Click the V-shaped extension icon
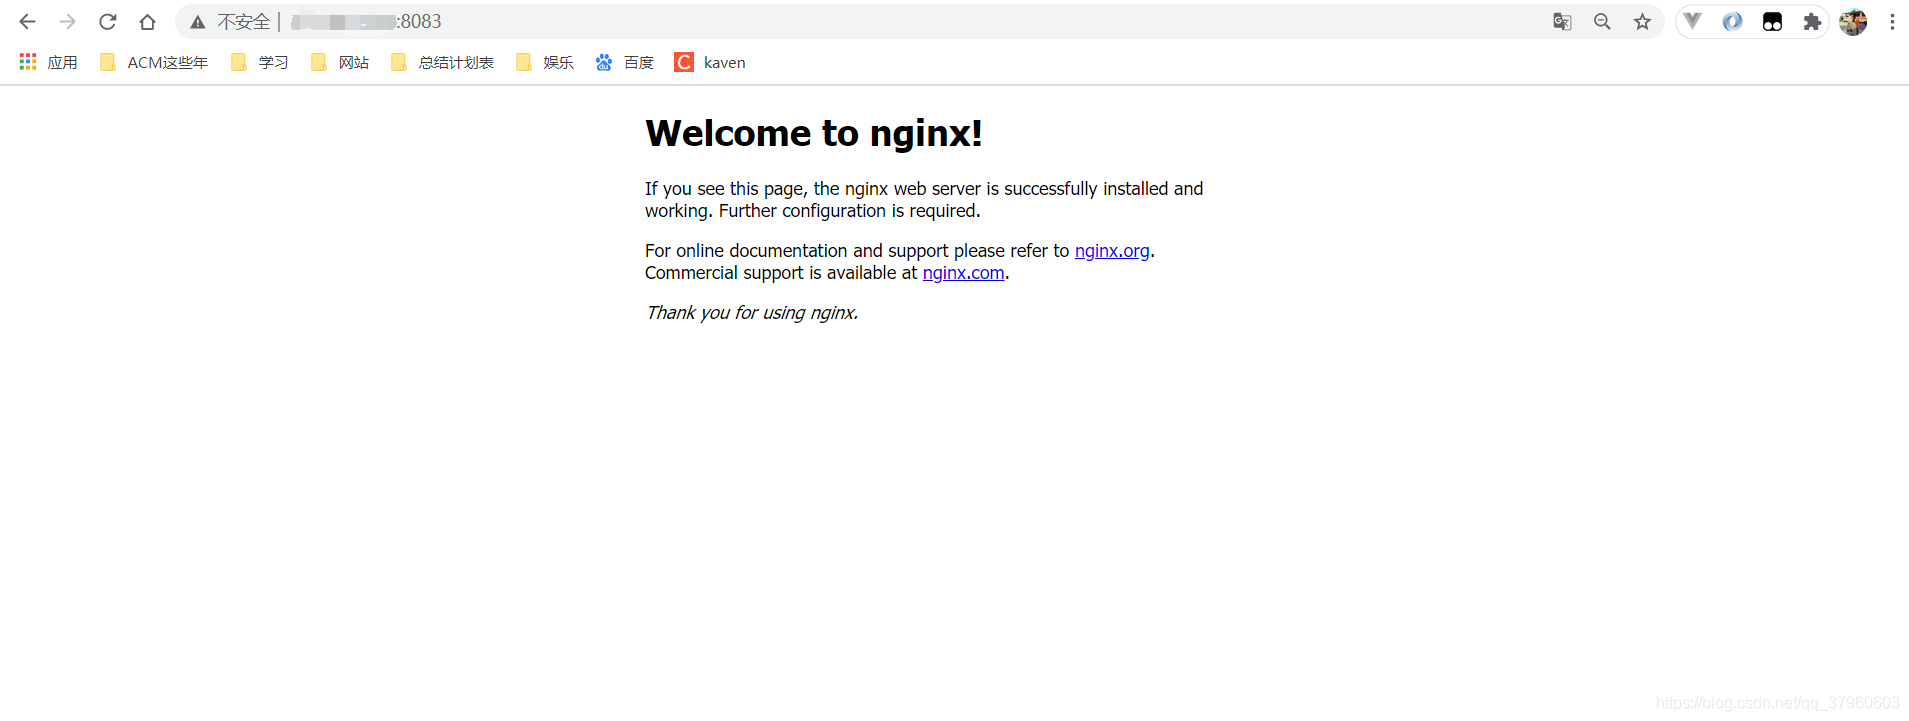1909x721 pixels. (x=1692, y=21)
